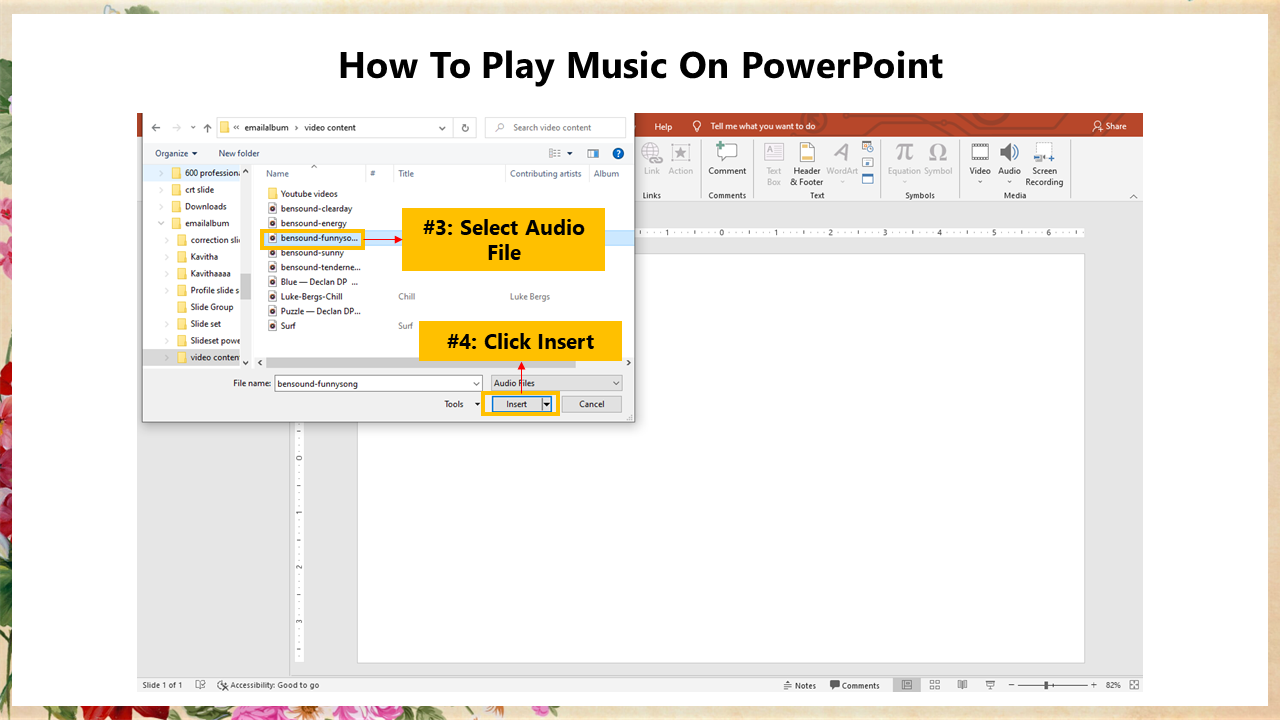Click the File name input field
The width and height of the screenshot is (1280, 720).
pos(378,383)
